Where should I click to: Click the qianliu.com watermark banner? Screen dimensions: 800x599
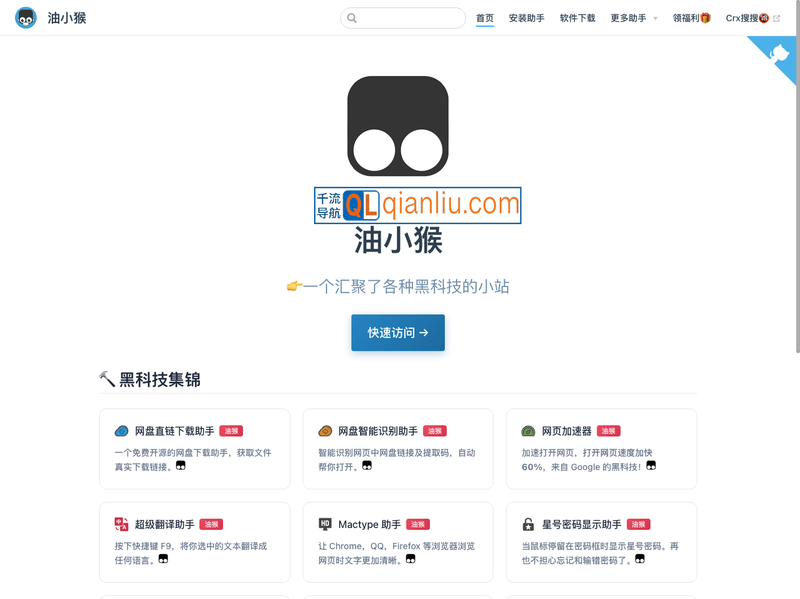coord(417,206)
